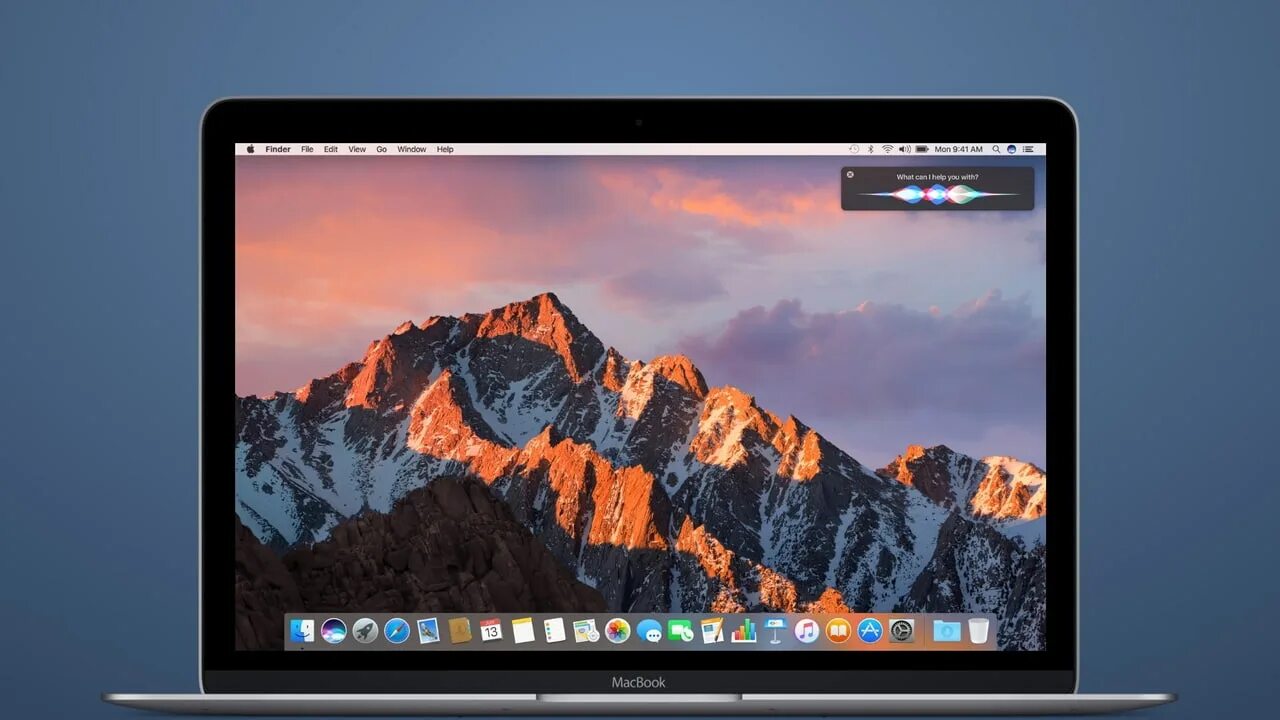Open iBooks orange book icon
This screenshot has height=720, width=1280.
click(838, 631)
